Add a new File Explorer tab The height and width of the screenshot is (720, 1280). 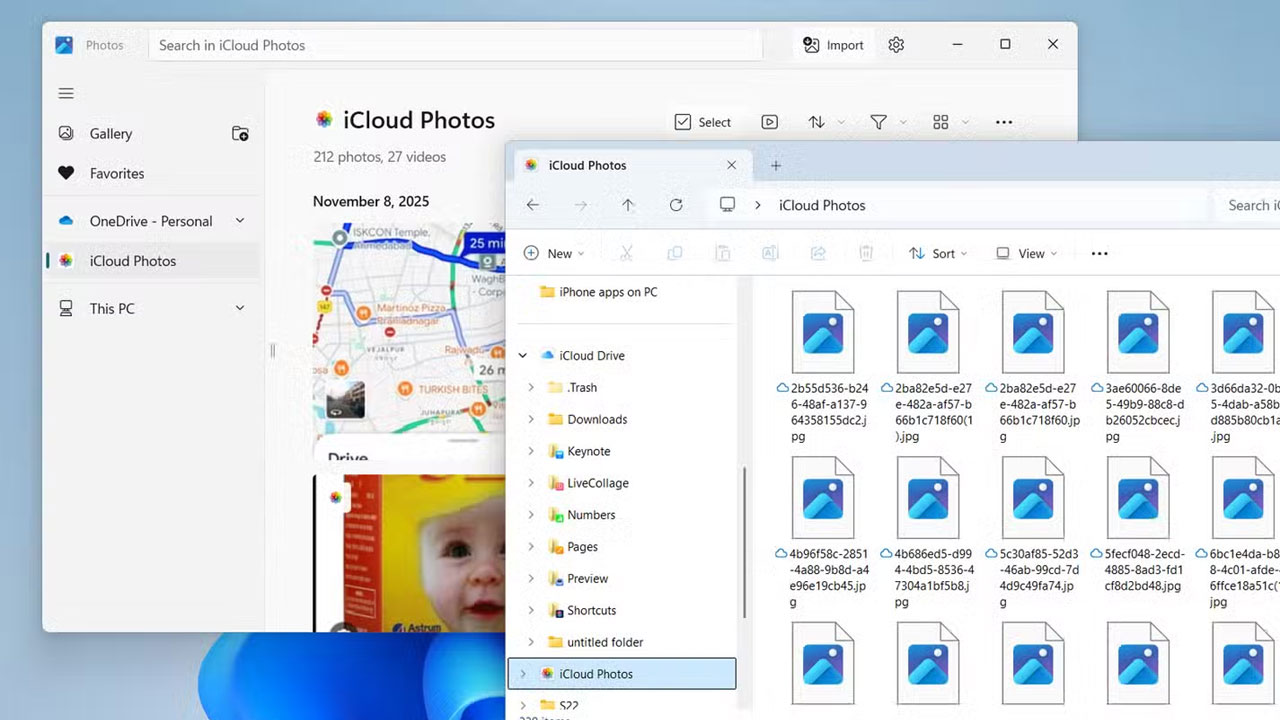coord(776,166)
